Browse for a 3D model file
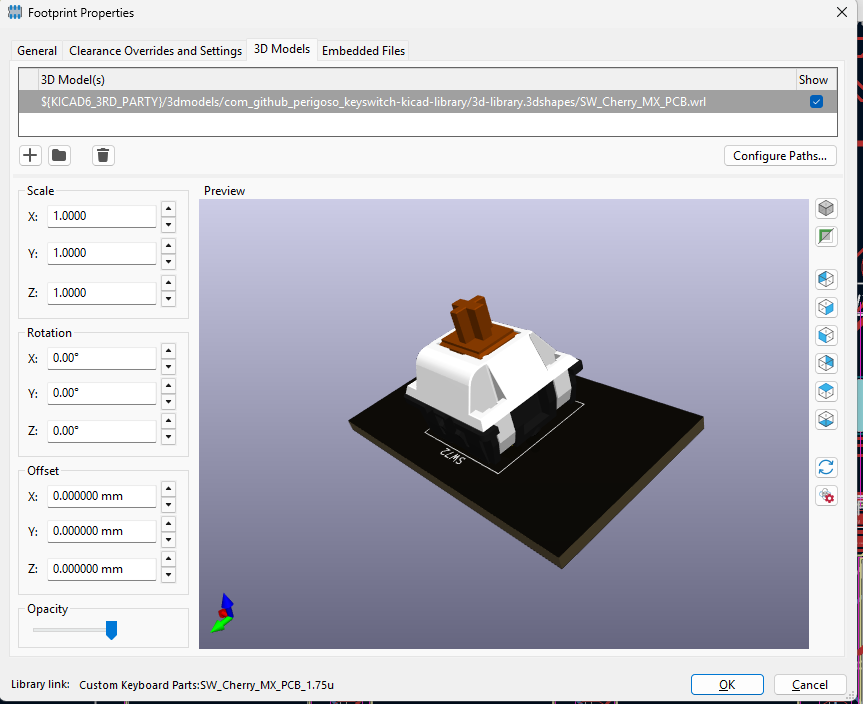863x704 pixels. coord(59,155)
